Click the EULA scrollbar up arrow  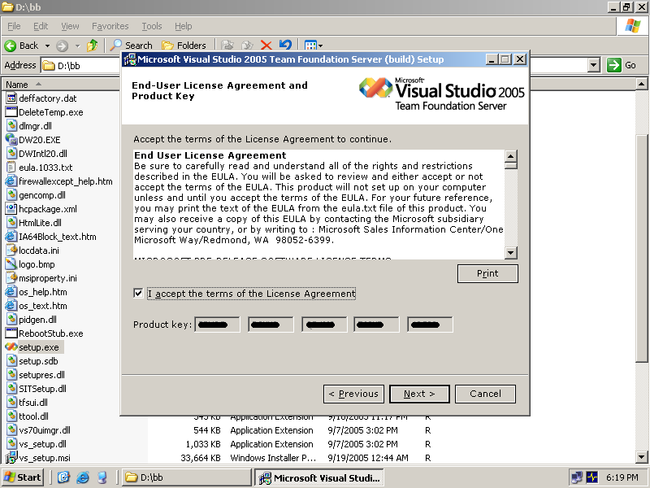511,156
